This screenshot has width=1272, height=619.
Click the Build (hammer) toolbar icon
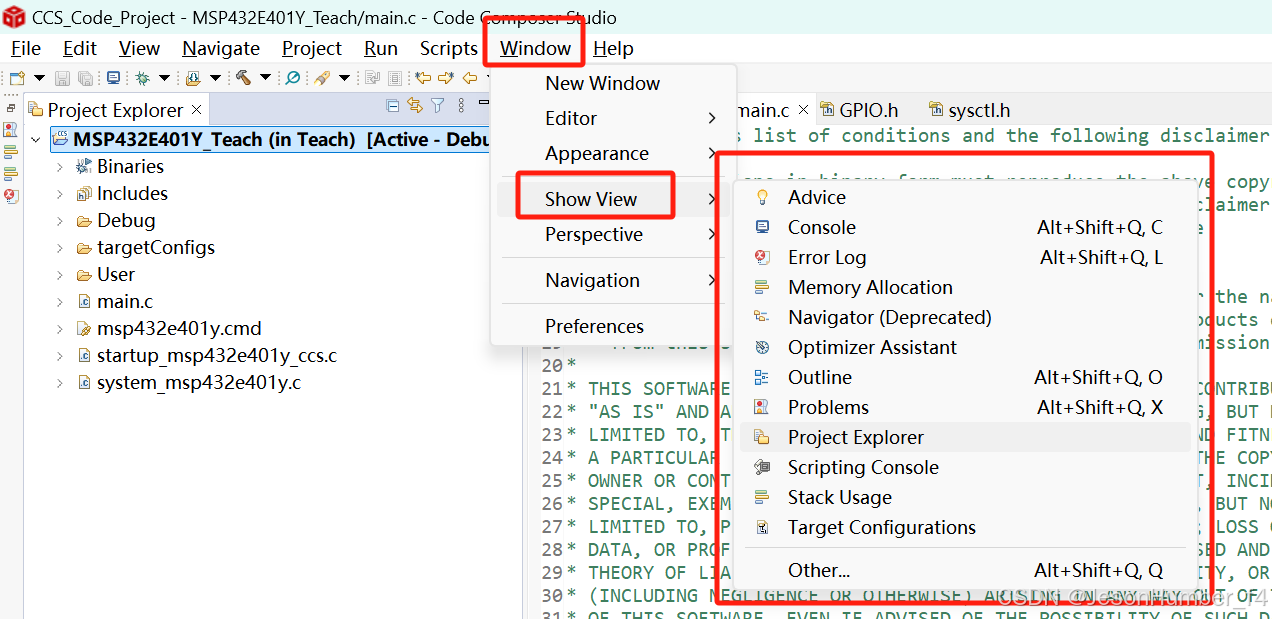pyautogui.click(x=243, y=76)
